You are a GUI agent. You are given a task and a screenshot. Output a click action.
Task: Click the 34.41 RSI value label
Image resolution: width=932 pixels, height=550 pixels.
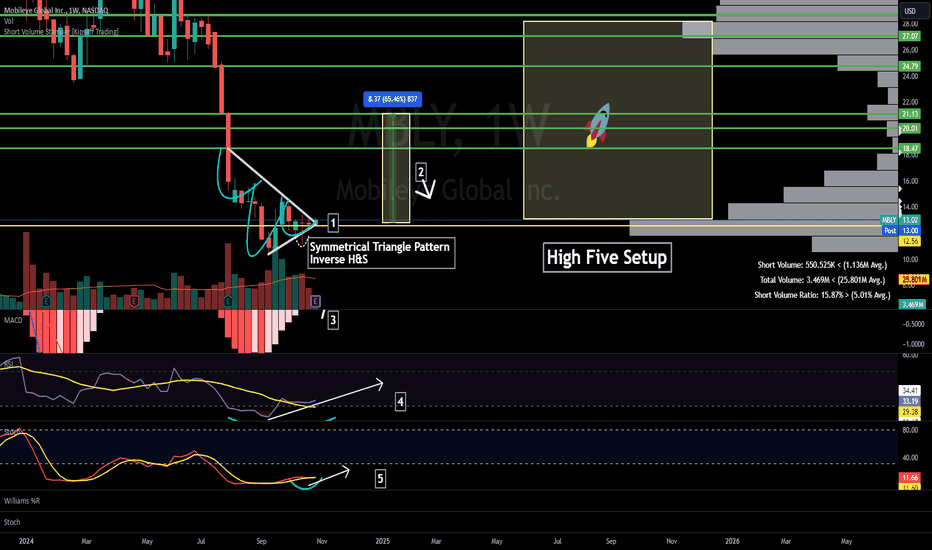click(910, 391)
